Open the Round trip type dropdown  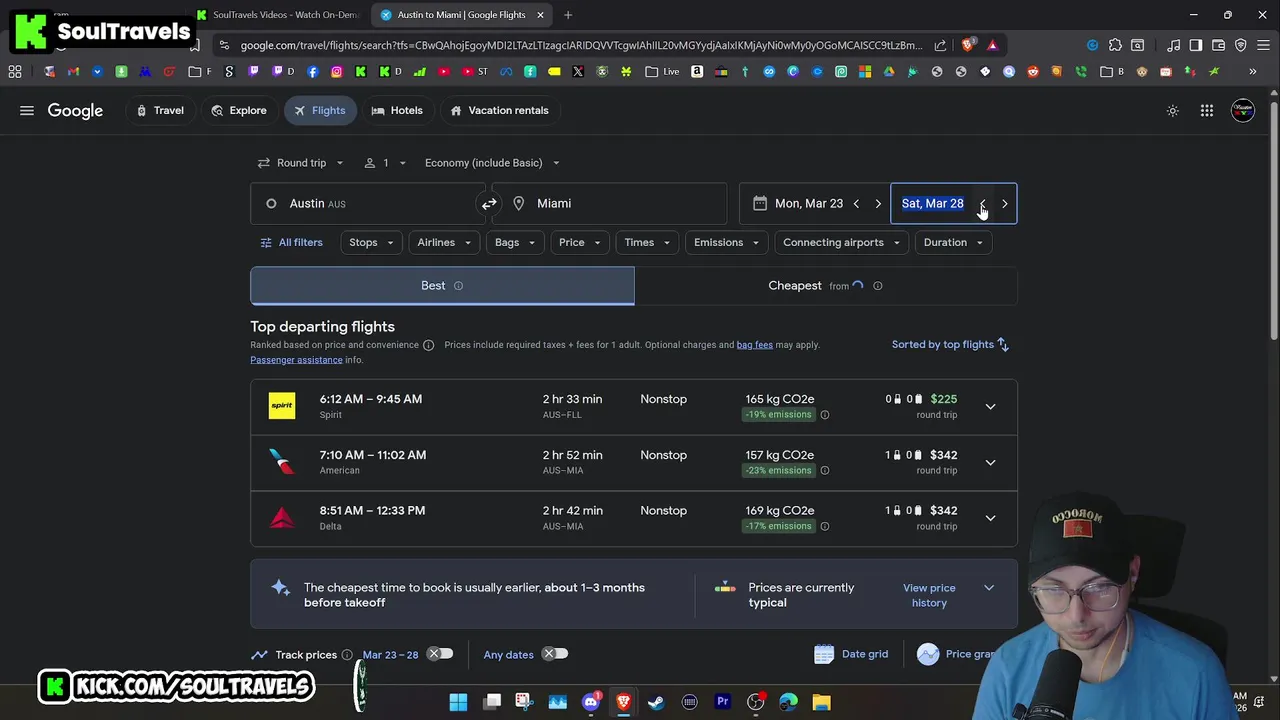[x=300, y=163]
